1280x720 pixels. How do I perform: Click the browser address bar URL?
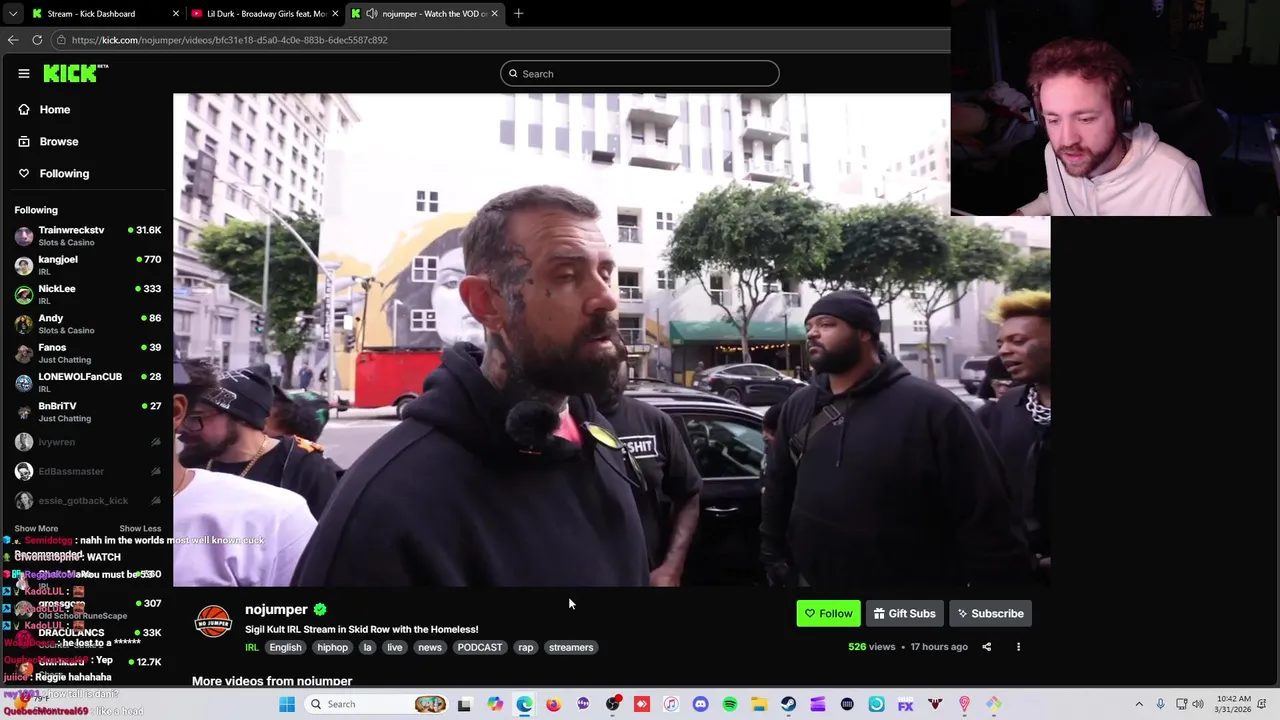(x=230, y=40)
